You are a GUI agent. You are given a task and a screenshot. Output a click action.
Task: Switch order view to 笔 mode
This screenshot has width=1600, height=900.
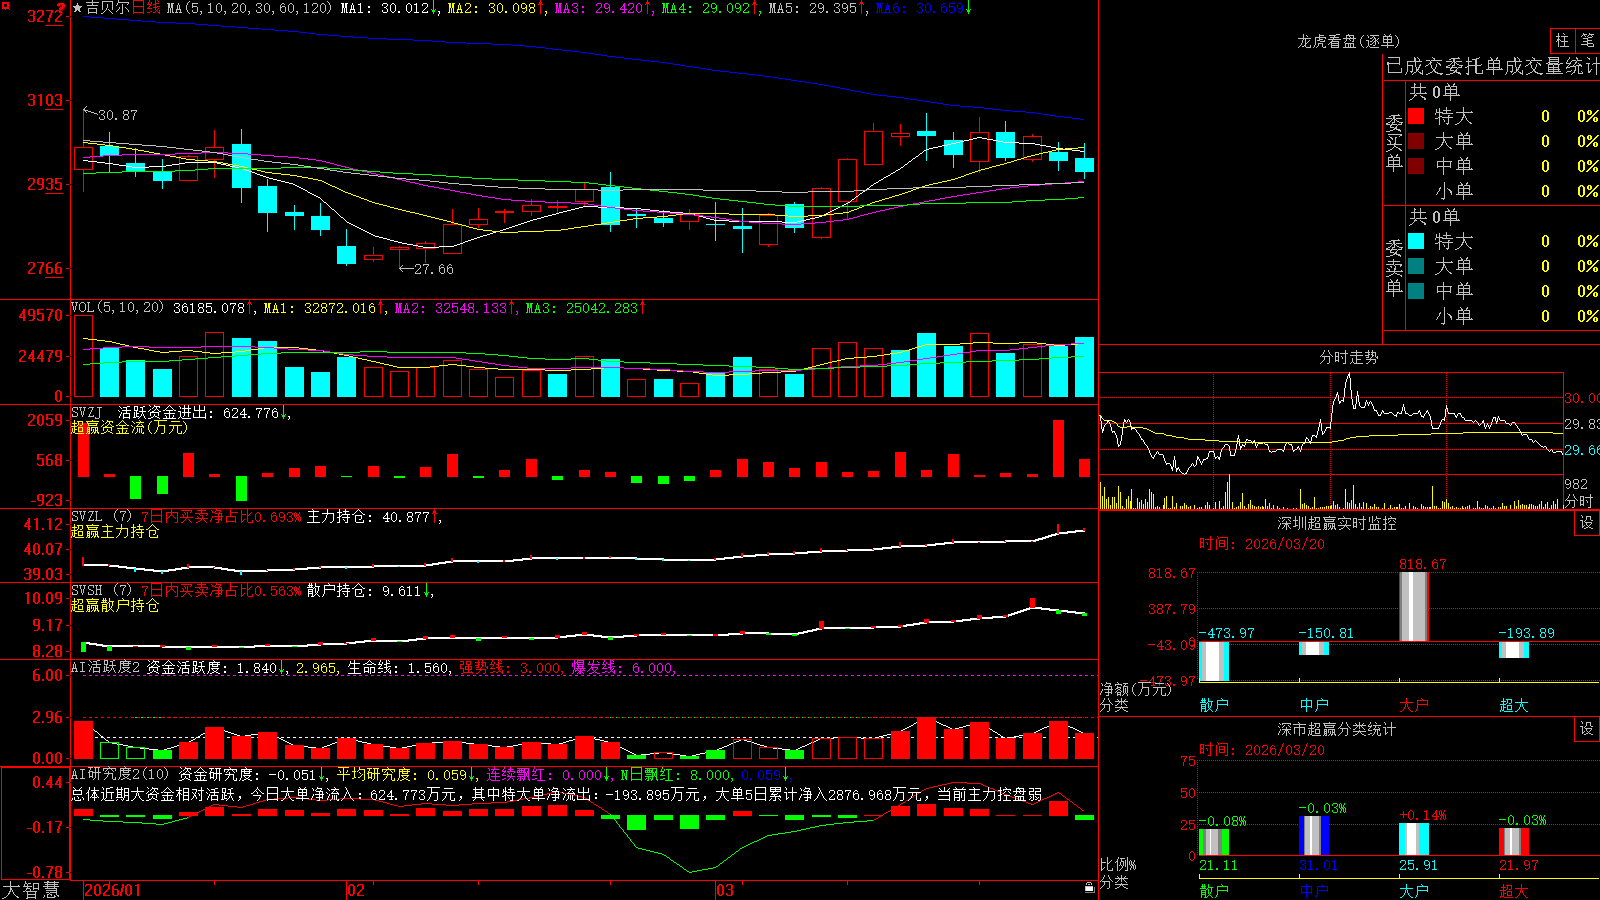click(x=1587, y=40)
